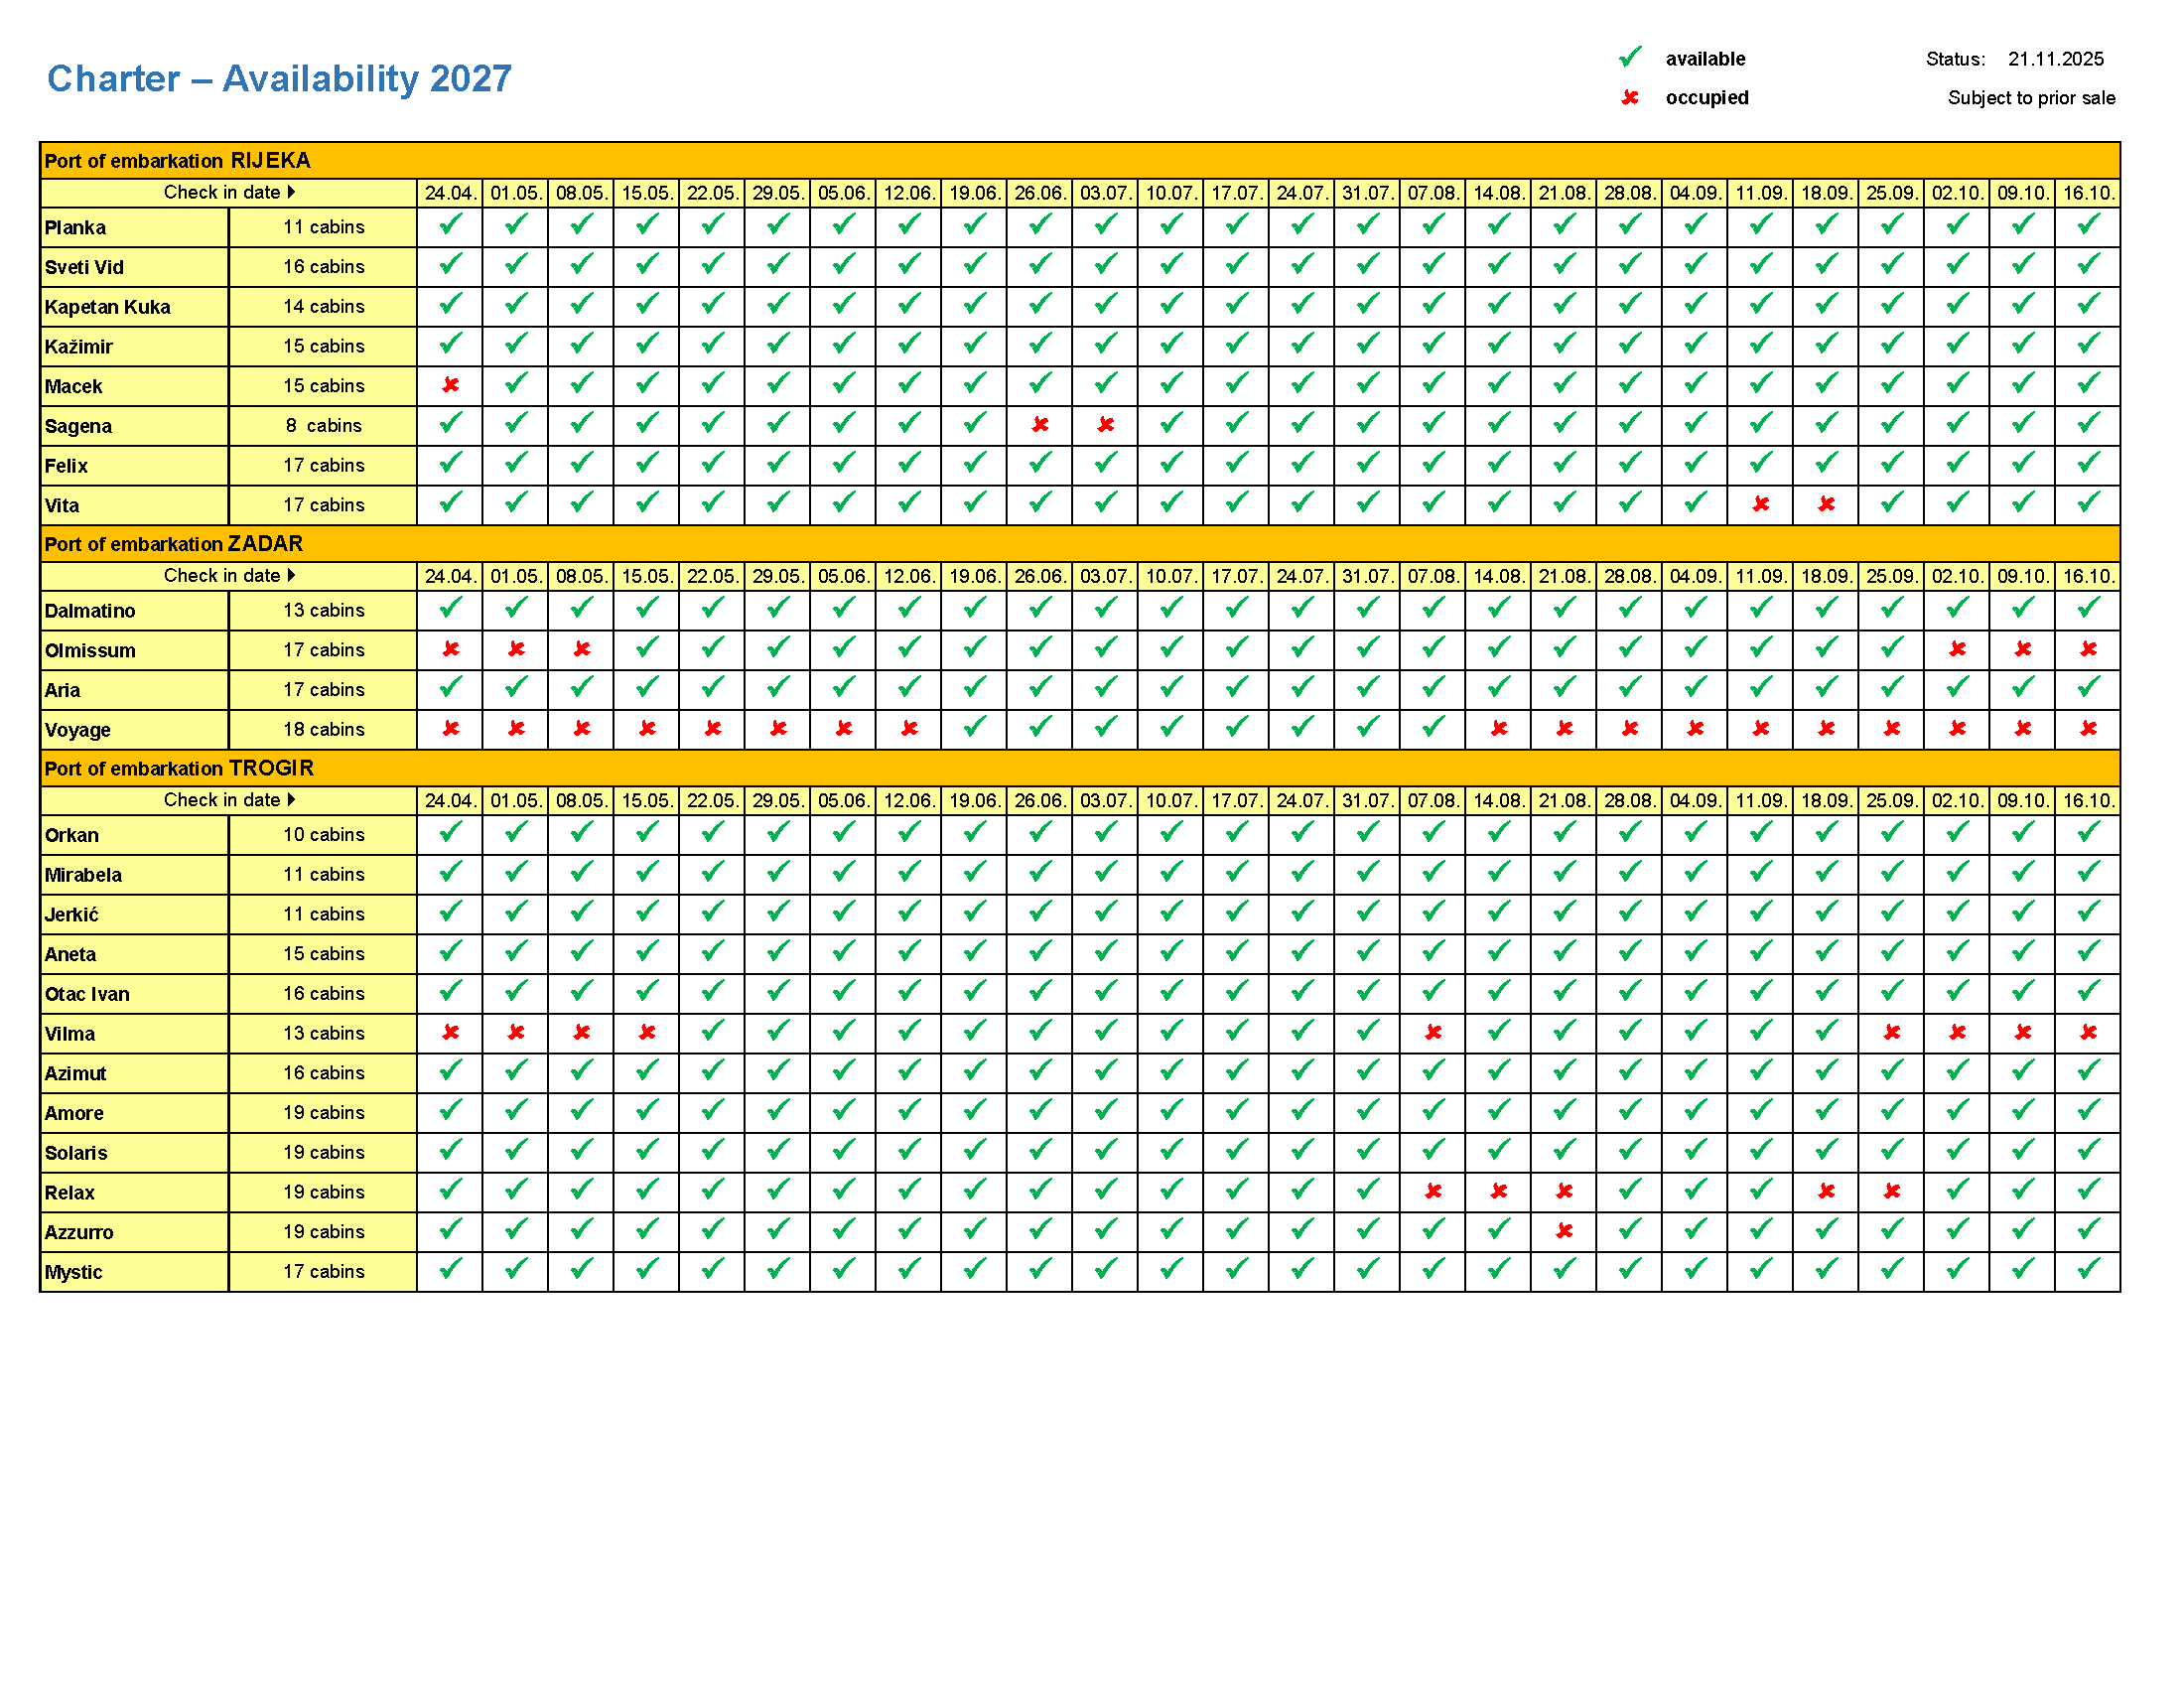The height and width of the screenshot is (1688, 2184).
Task: Click Trogir's Check in date arrow
Action: 291,799
